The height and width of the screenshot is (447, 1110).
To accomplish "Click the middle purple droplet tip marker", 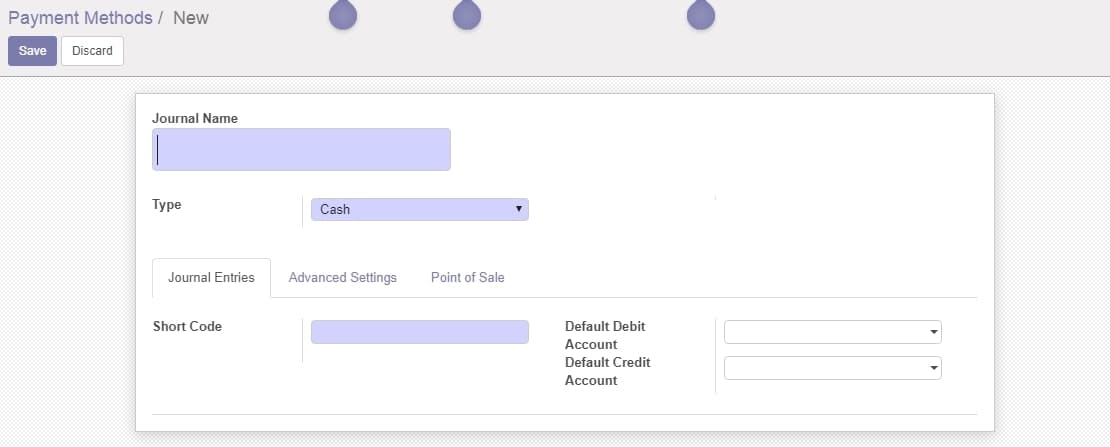I will tap(467, 14).
